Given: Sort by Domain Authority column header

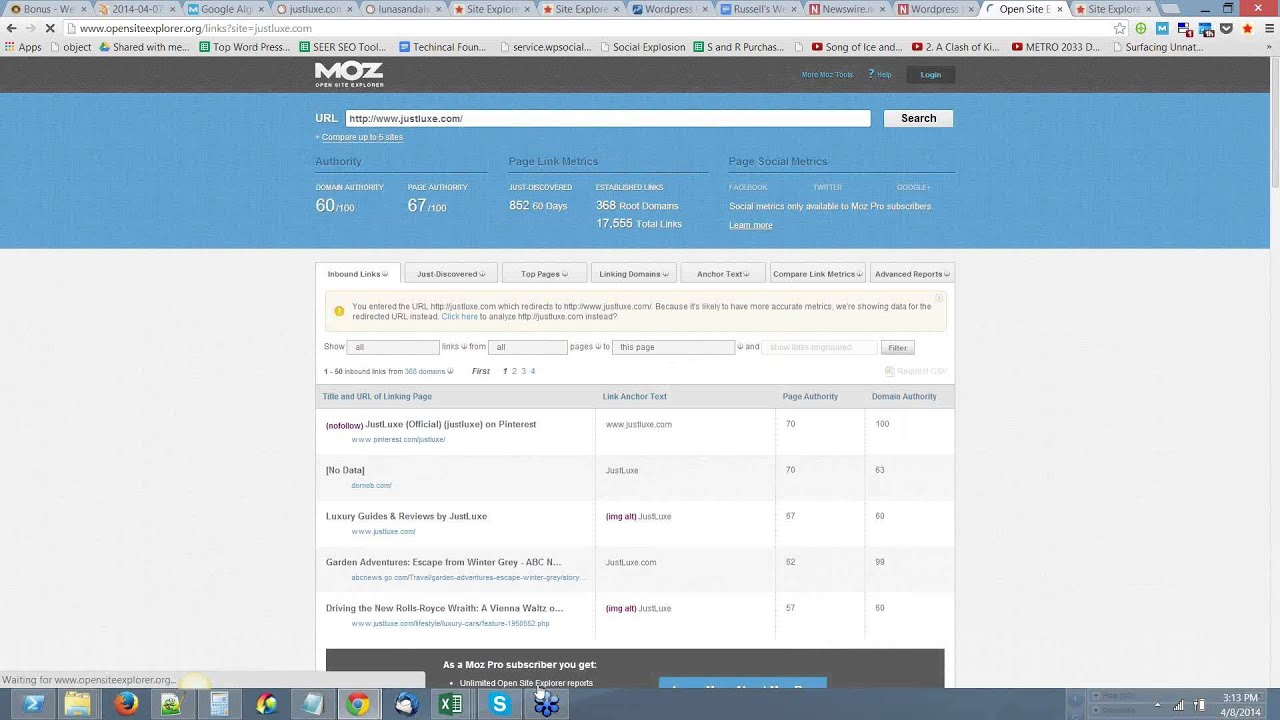Looking at the screenshot, I should coord(904,397).
